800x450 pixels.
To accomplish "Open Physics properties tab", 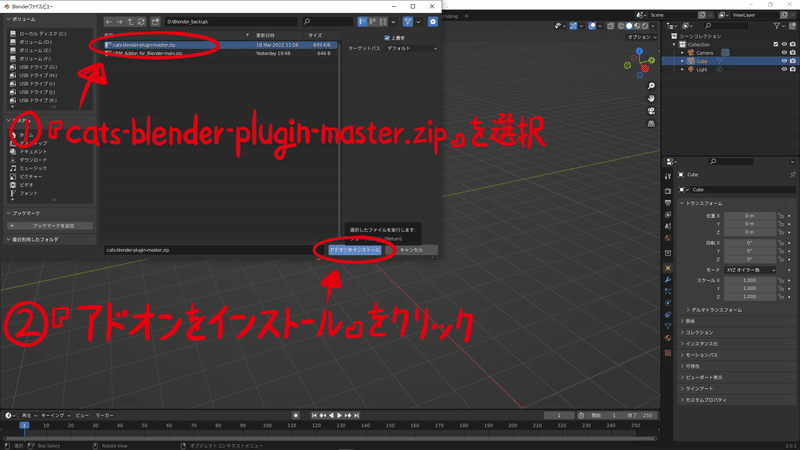I will tap(668, 303).
